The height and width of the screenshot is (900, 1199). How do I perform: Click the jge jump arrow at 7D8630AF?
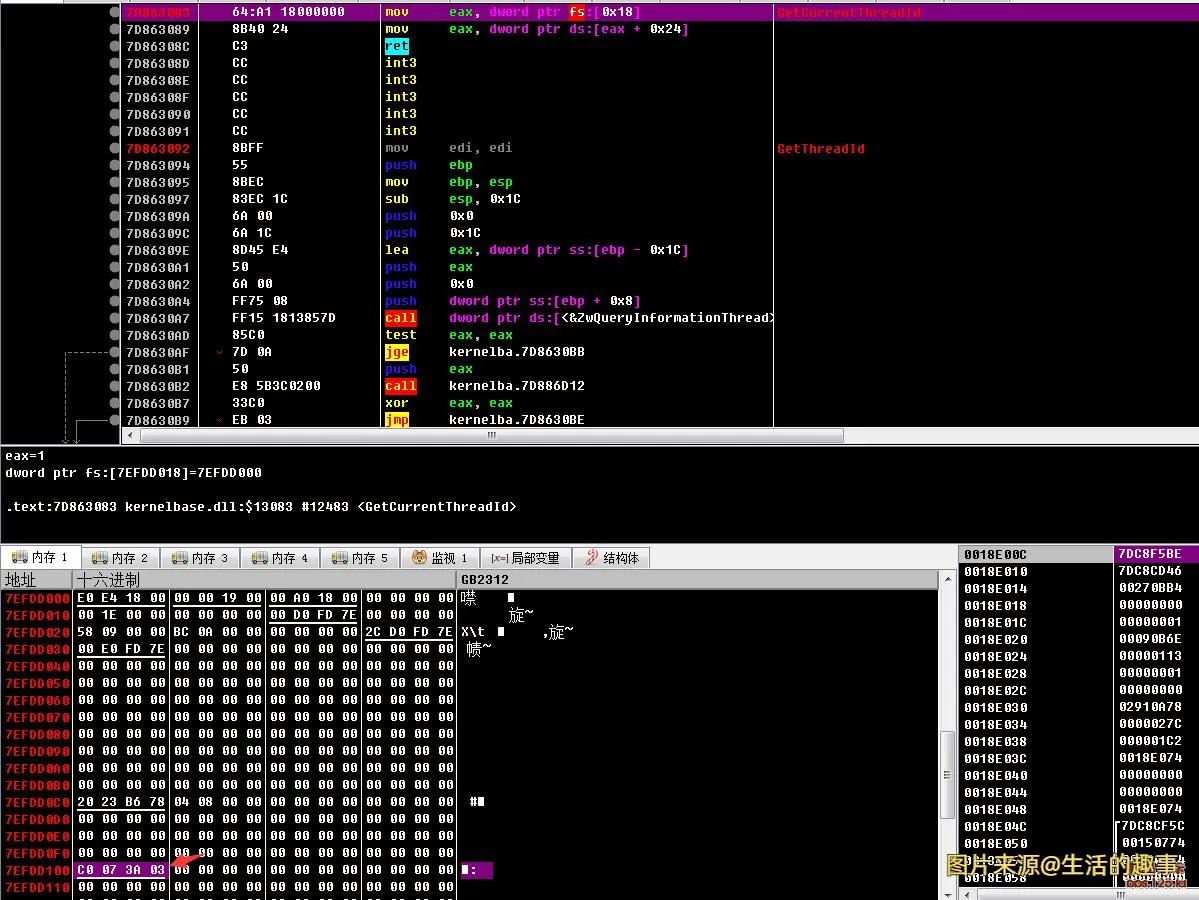pos(219,352)
